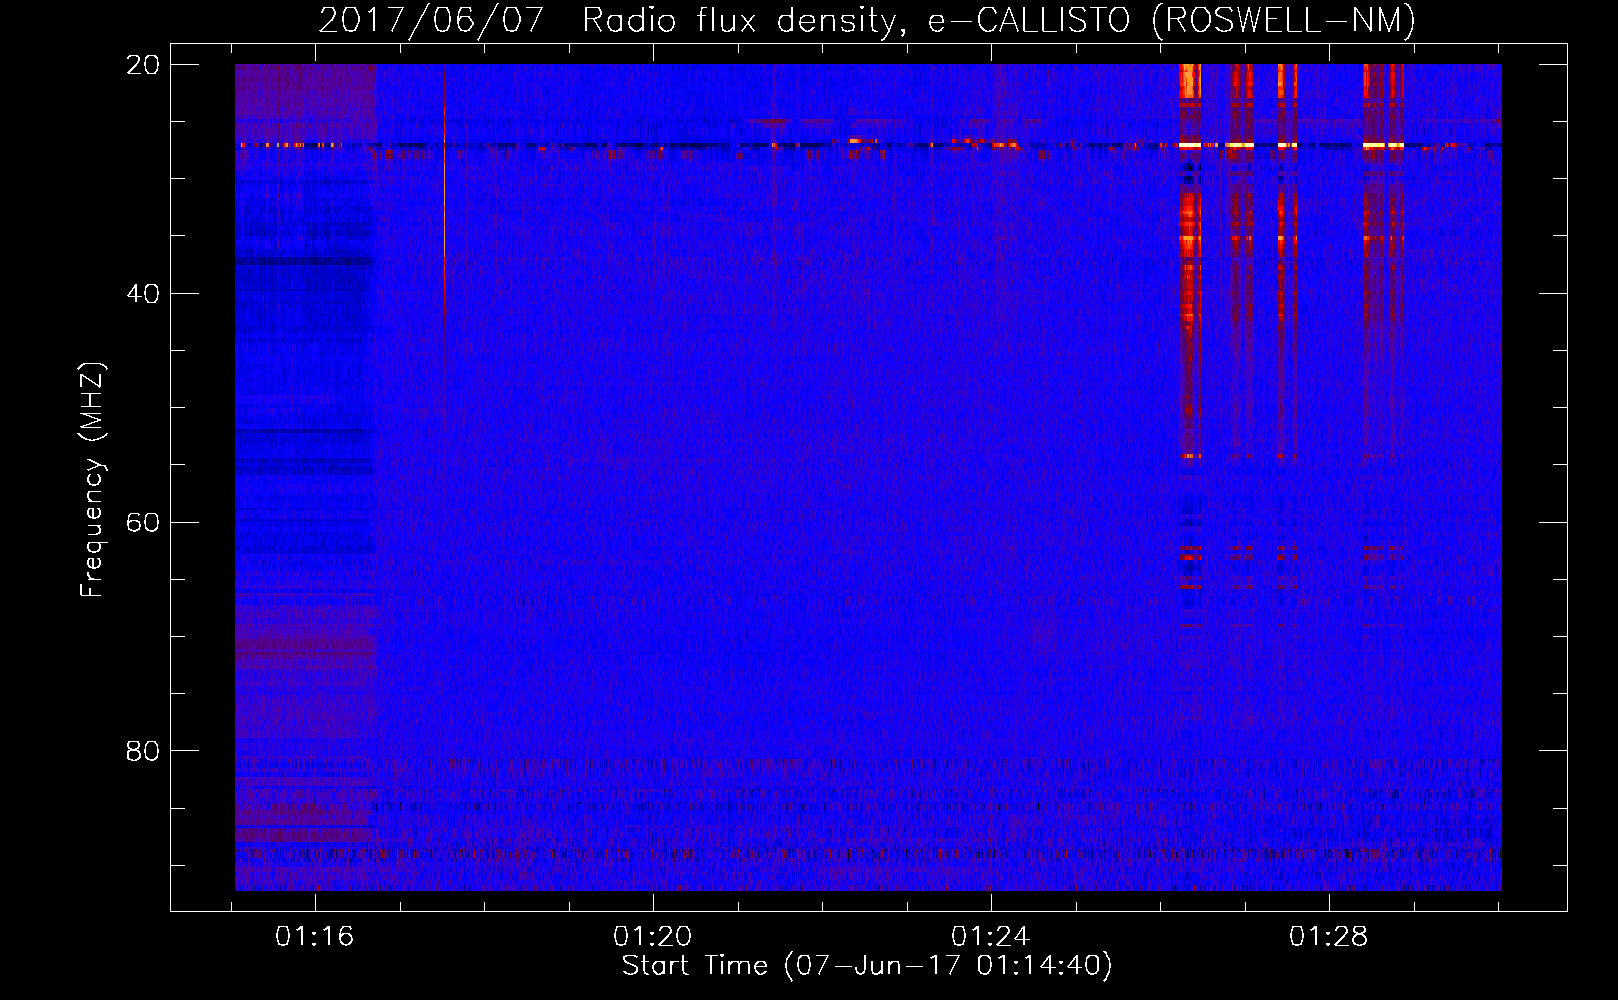Click the "Start Time (07-Jun-17 01:14:40)" axis label
The height and width of the screenshot is (1000, 1618).
(867, 966)
